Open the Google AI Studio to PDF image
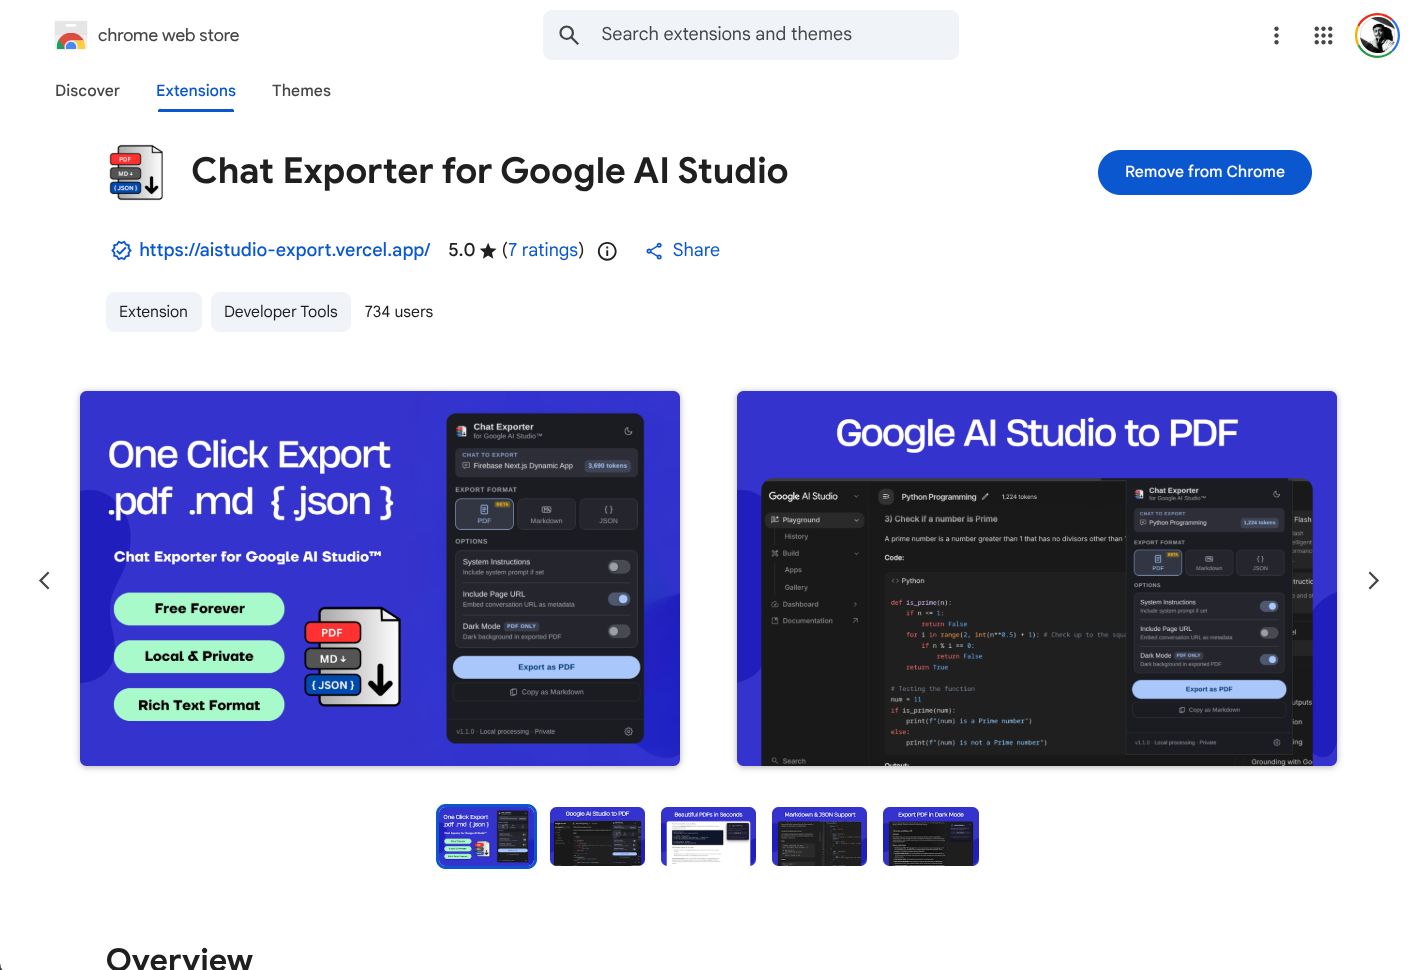This screenshot has width=1415, height=970. click(x=1037, y=578)
